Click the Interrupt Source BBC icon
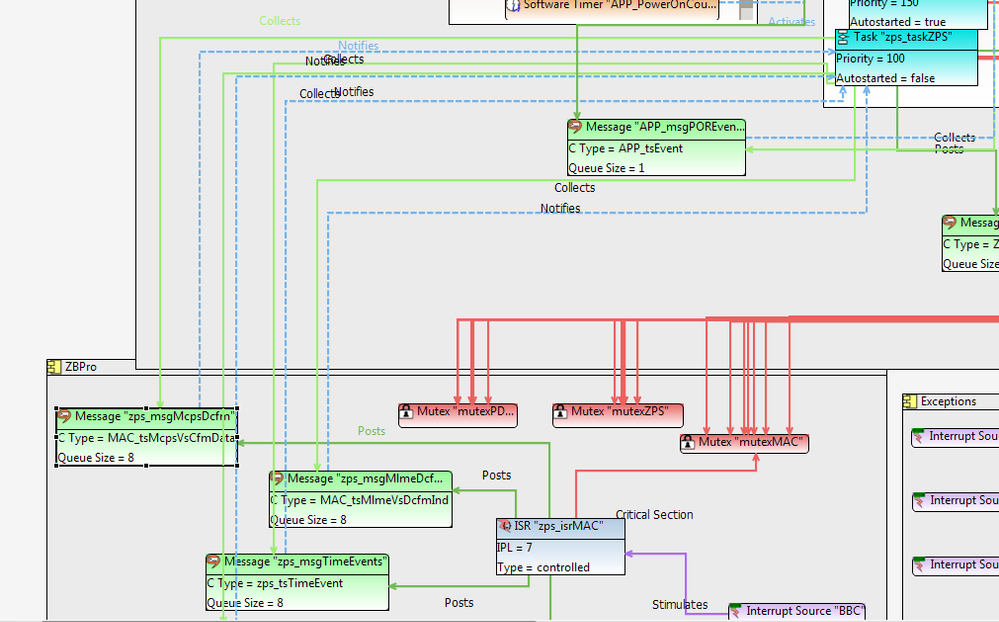Viewport: 999px width, 622px height. click(x=736, y=611)
